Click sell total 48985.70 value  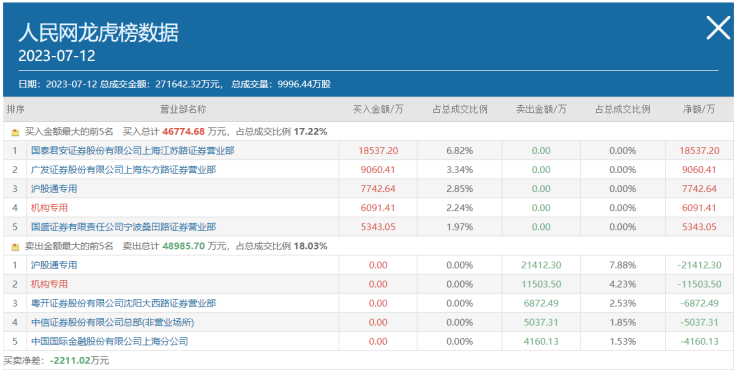(x=183, y=246)
